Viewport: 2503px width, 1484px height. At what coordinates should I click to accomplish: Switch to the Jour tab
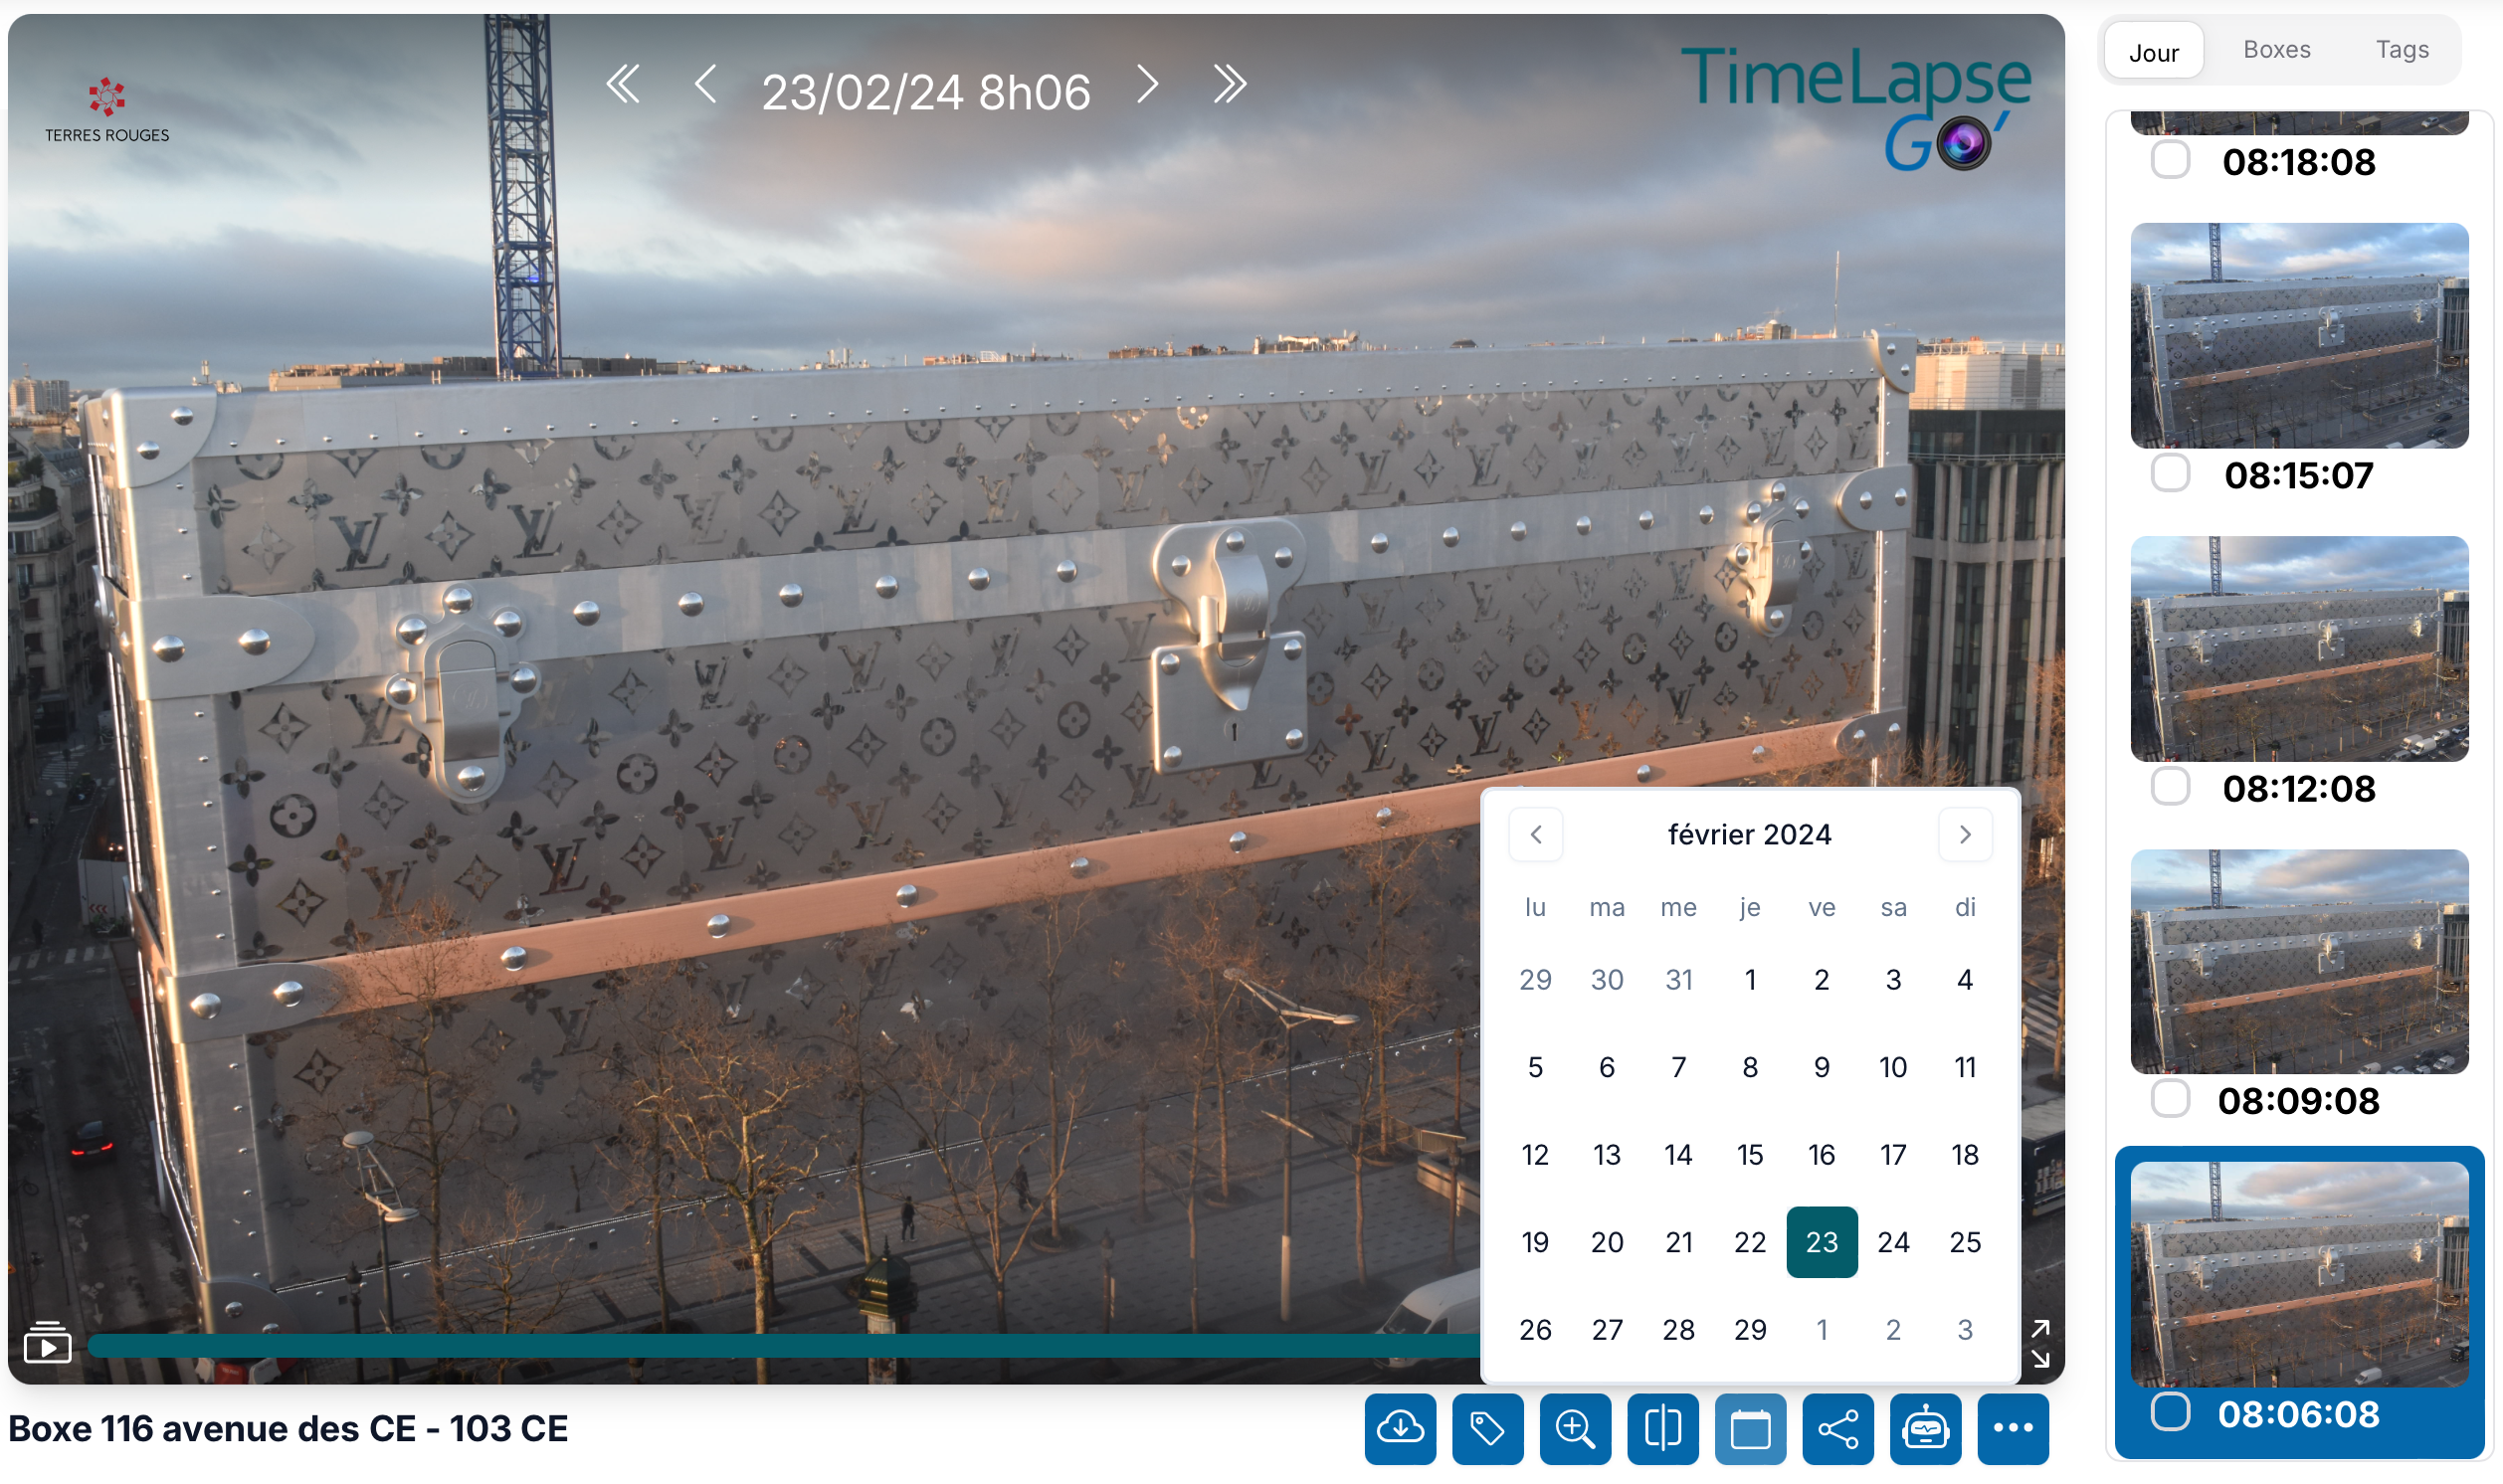pyautogui.click(x=2153, y=52)
